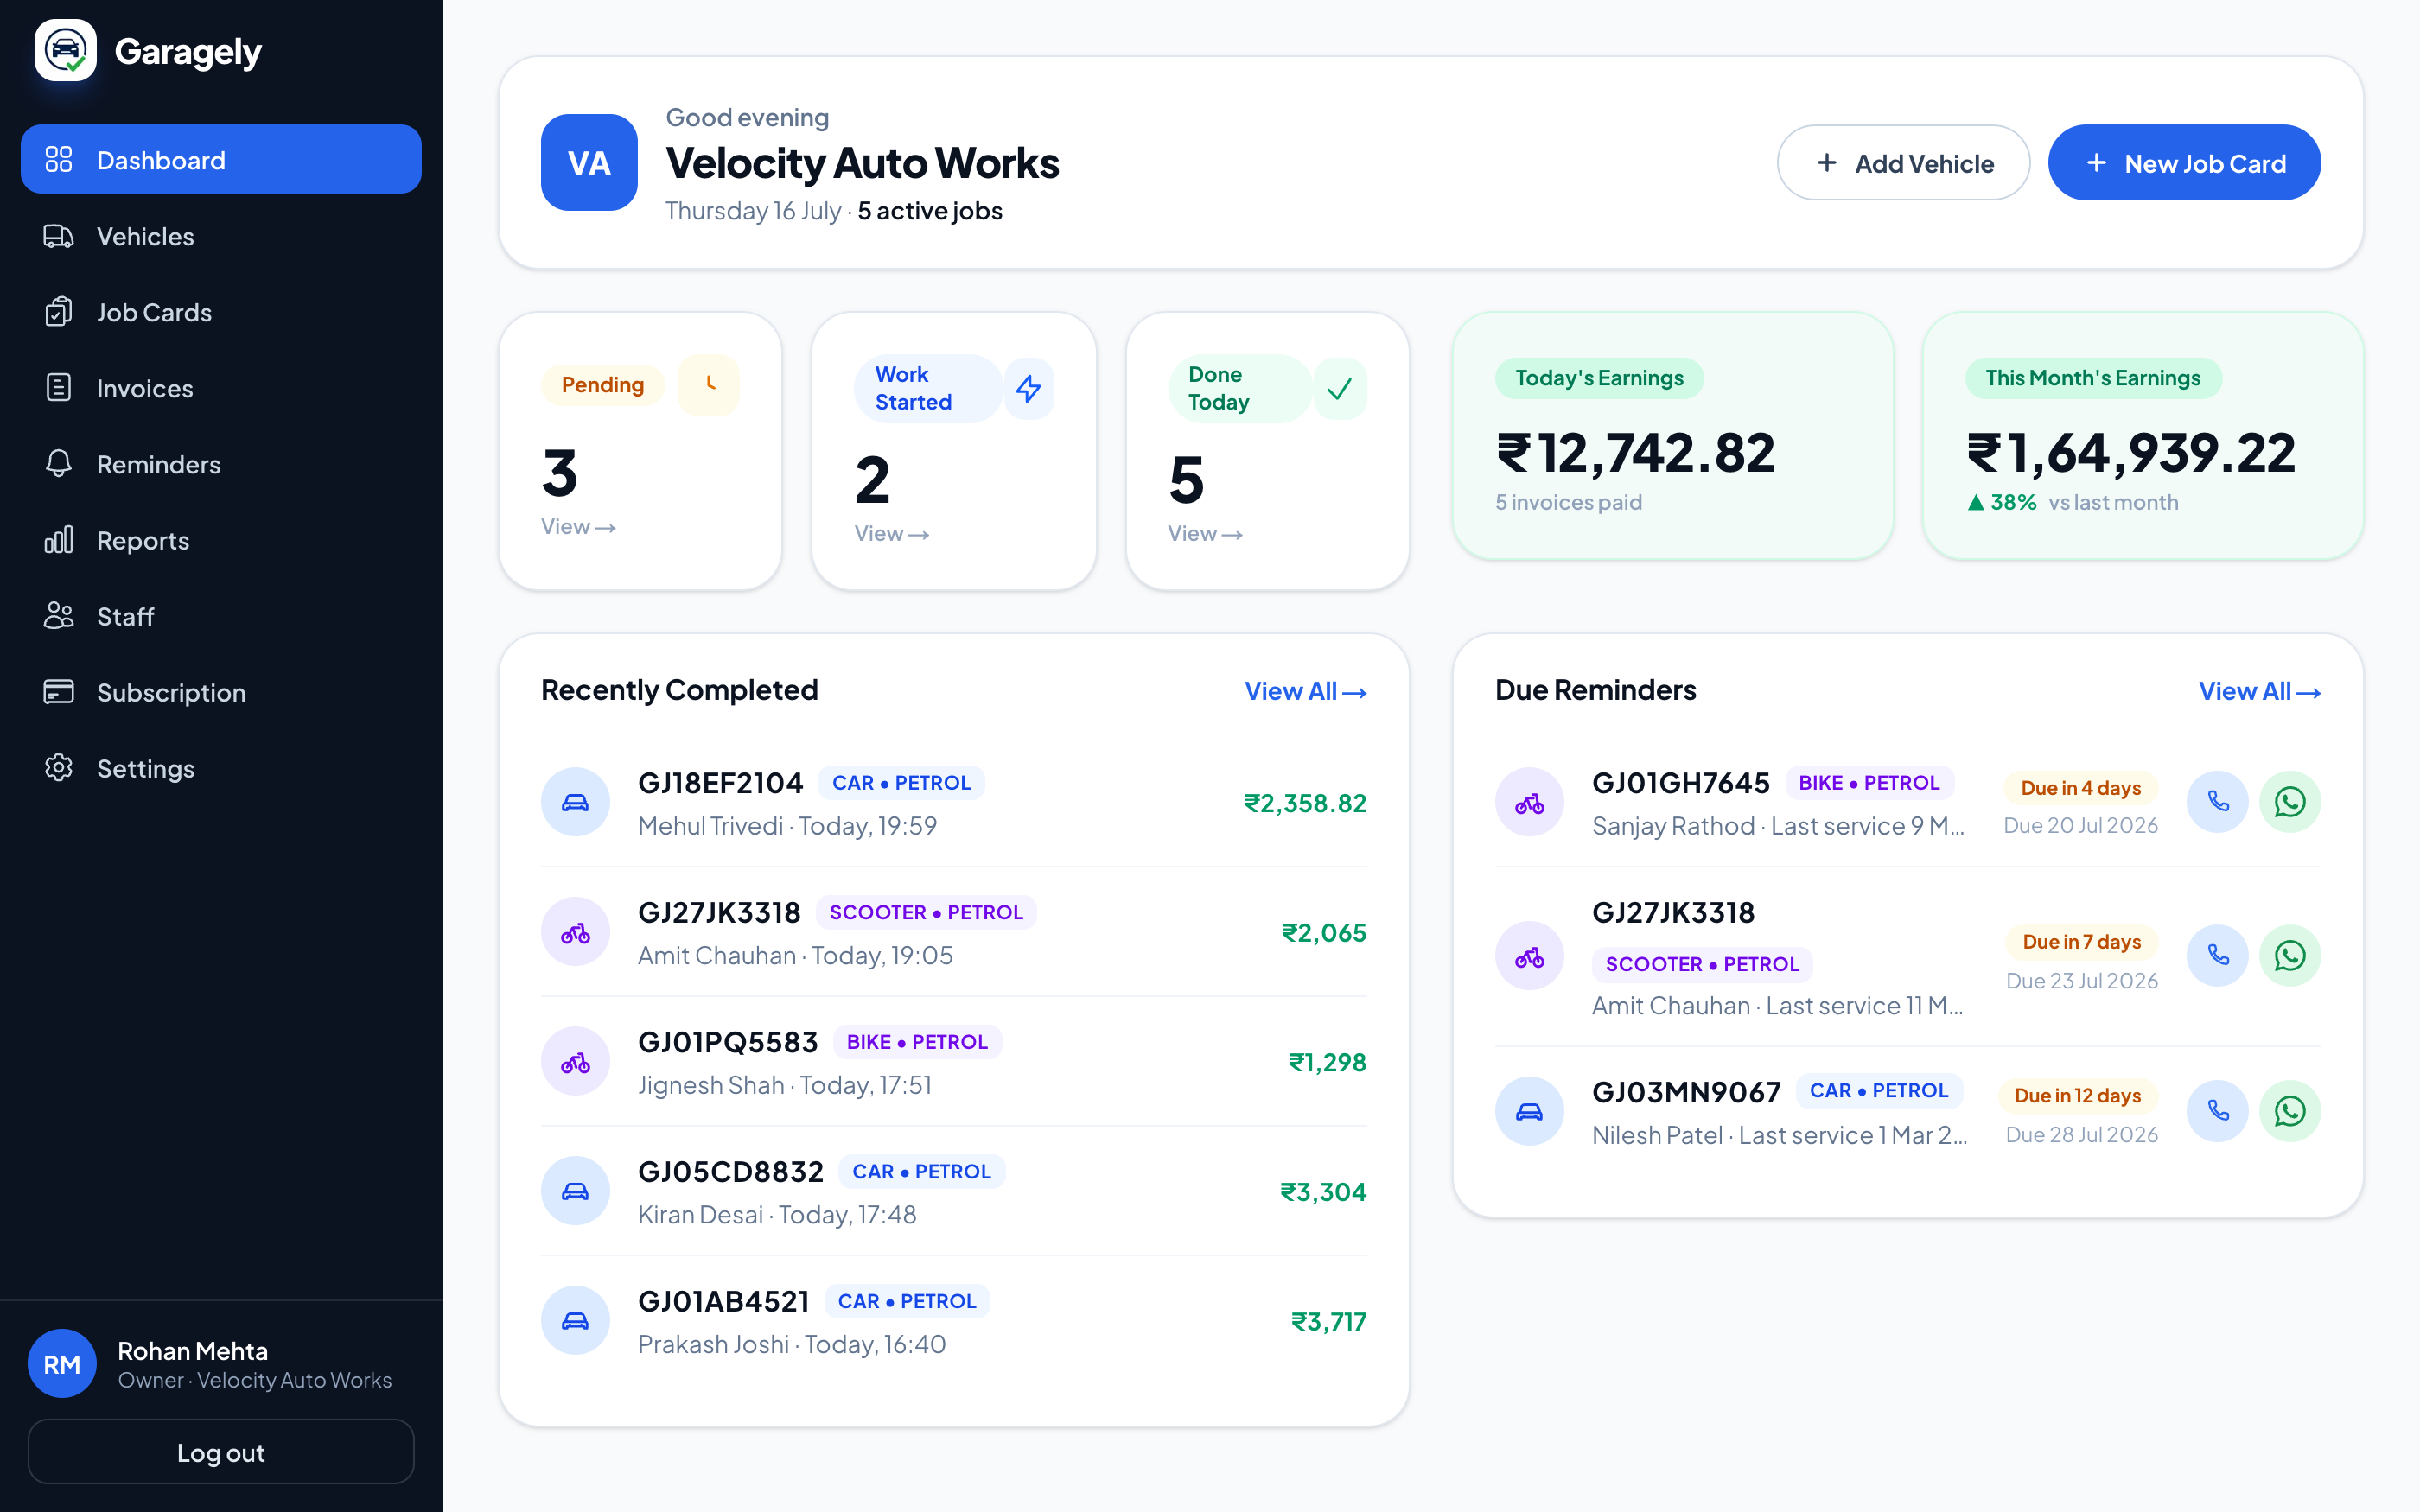Click car icon for GJ05CD8832

(x=576, y=1191)
